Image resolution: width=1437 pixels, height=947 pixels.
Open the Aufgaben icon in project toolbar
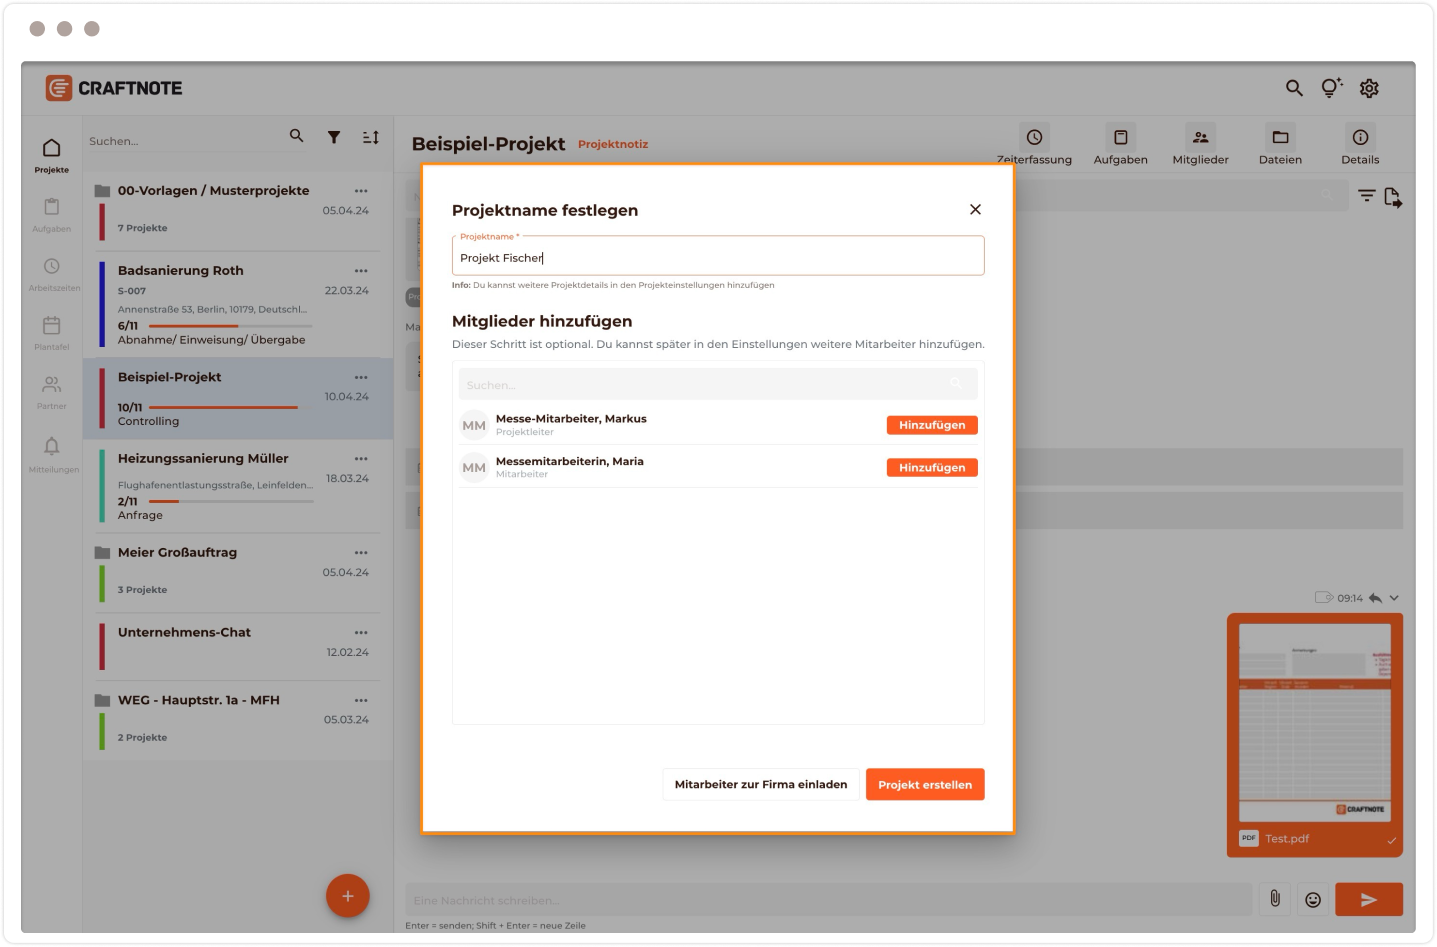click(x=1120, y=138)
